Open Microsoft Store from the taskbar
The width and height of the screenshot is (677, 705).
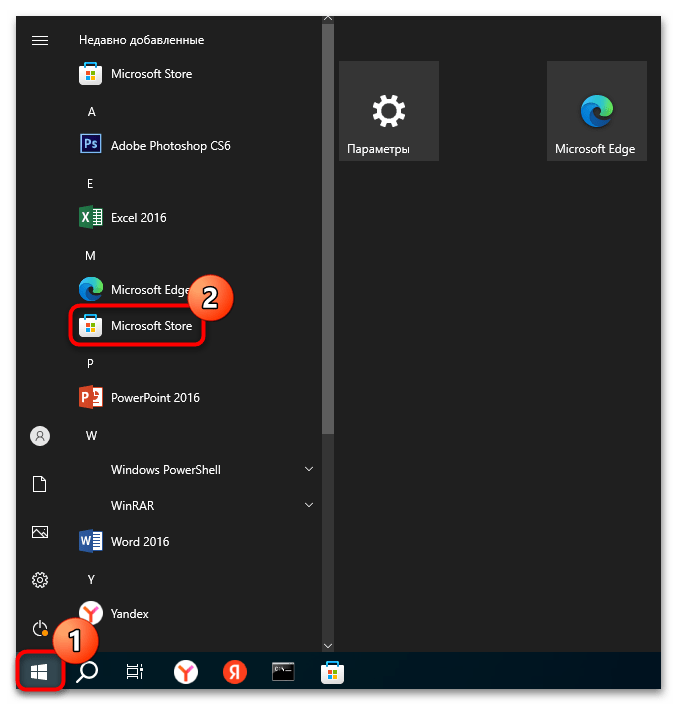click(332, 672)
